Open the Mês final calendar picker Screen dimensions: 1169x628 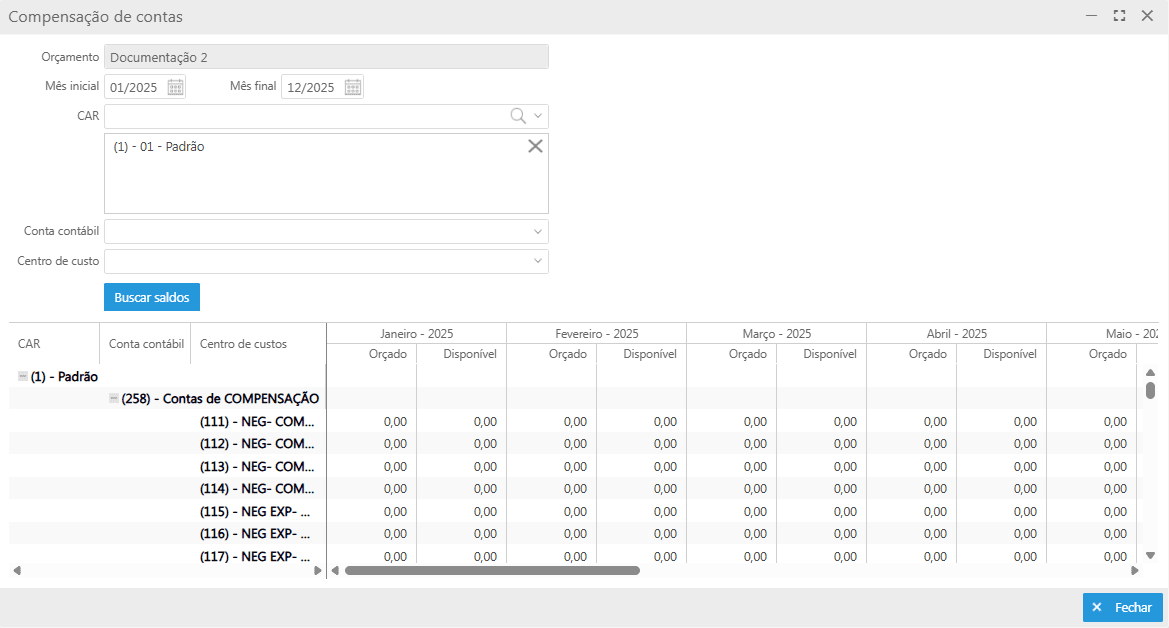point(352,87)
